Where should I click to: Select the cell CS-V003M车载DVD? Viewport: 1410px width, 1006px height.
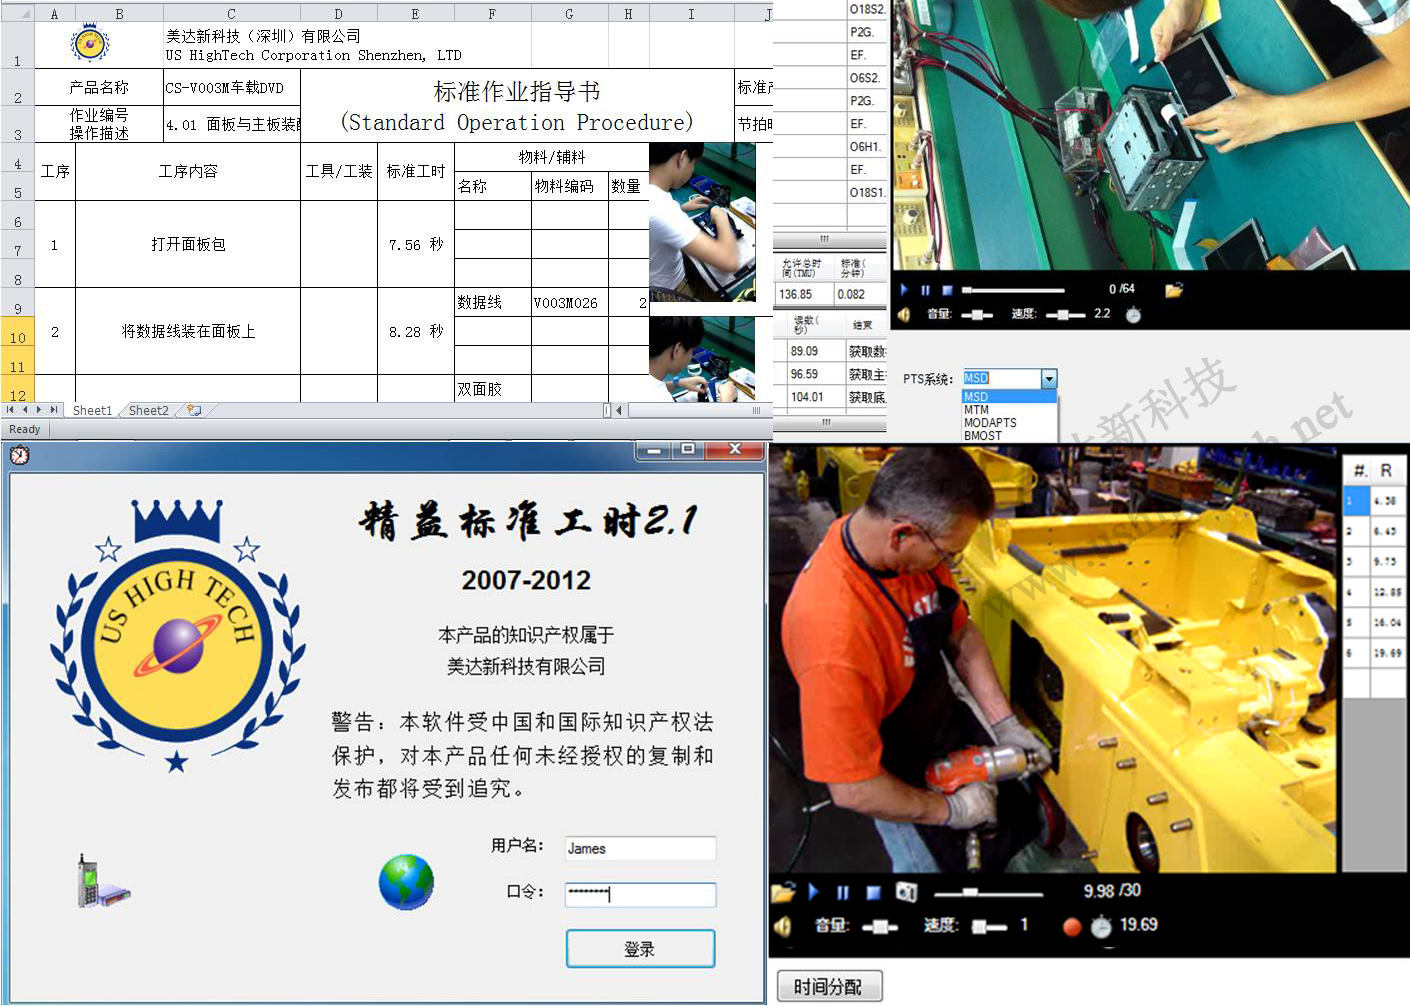232,87
